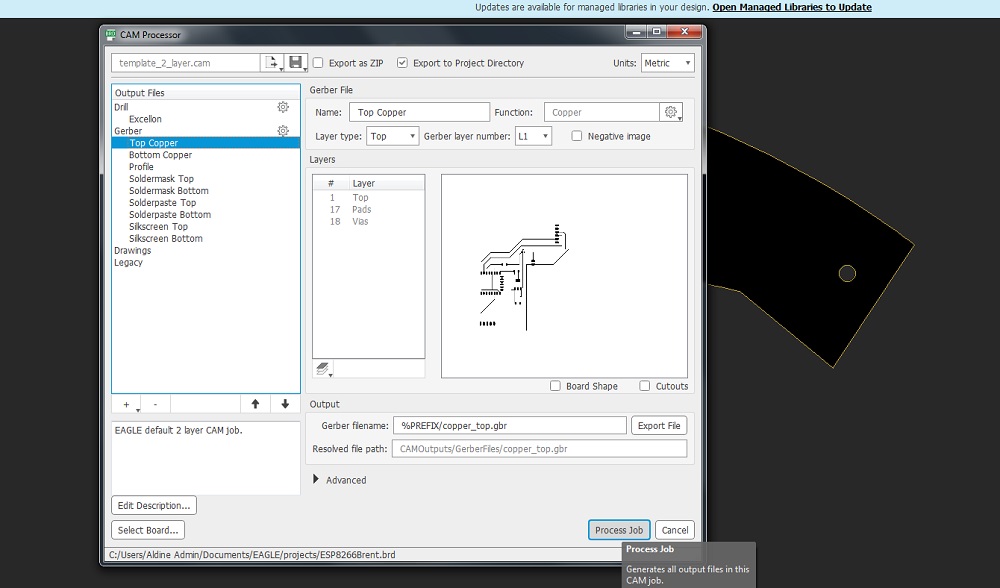Open the load CAM job file icon
Viewport: 1000px width, 588px height.
[x=272, y=62]
